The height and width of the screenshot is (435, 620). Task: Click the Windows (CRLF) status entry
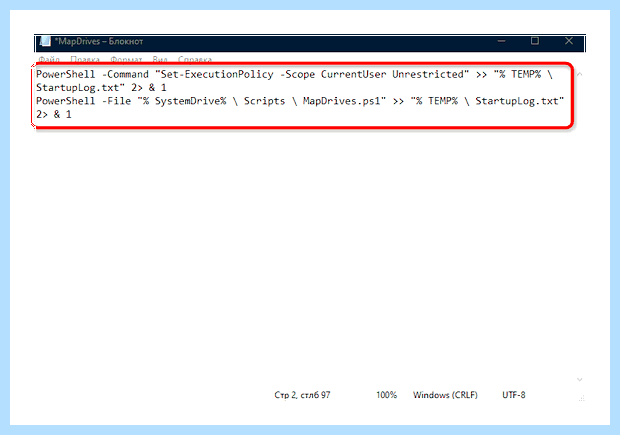(x=445, y=395)
